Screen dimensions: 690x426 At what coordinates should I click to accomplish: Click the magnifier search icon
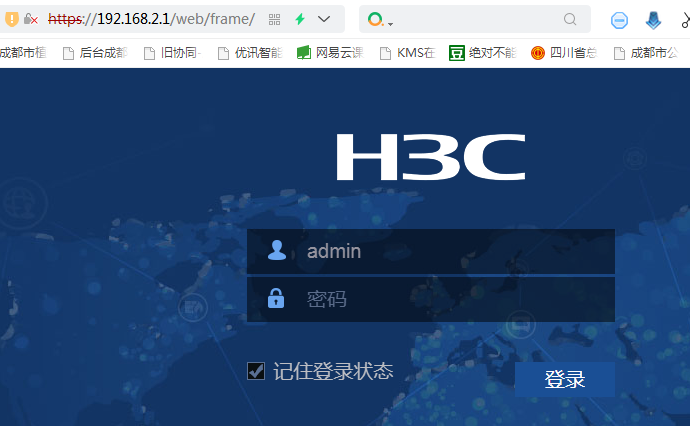570,19
